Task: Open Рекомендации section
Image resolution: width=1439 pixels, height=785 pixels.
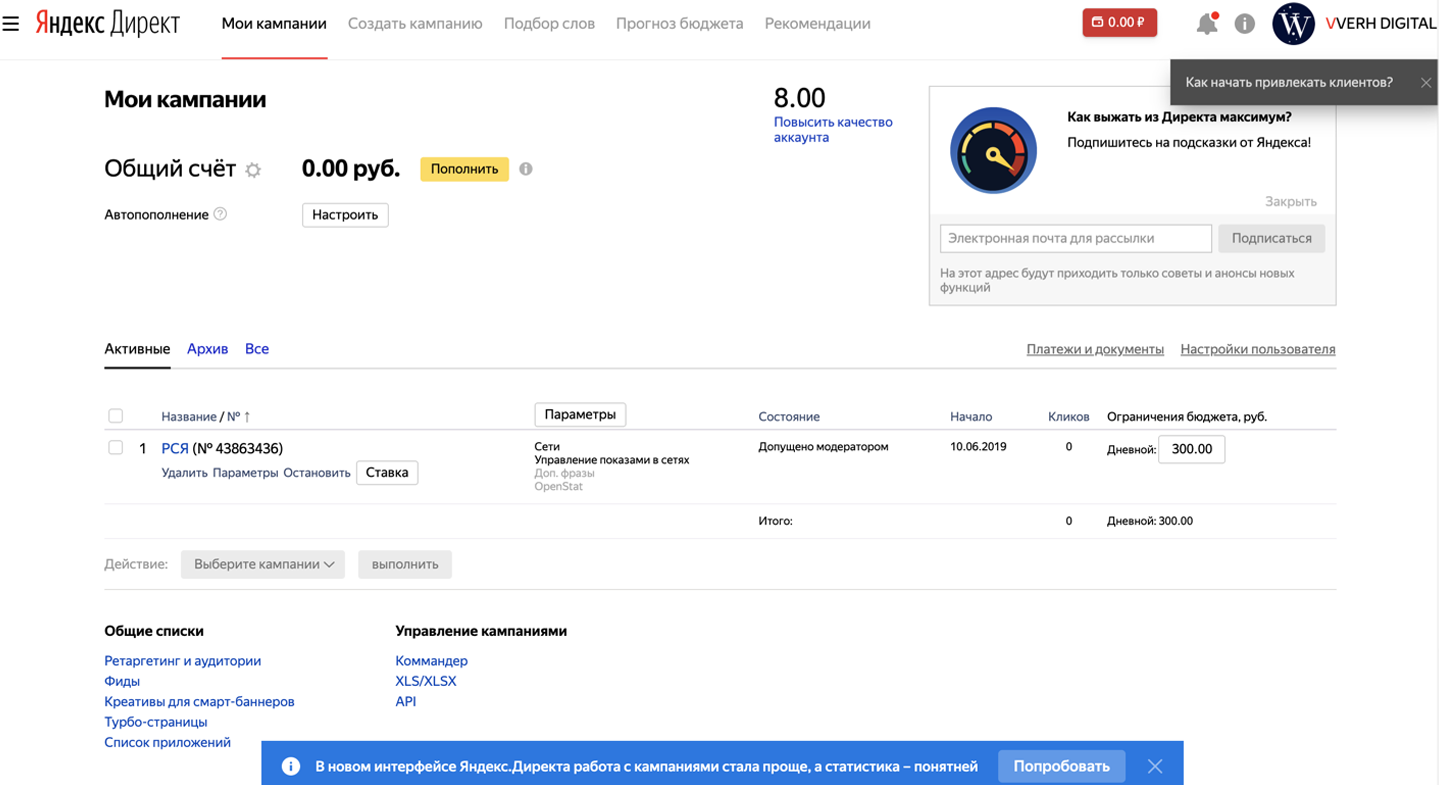Action: [817, 23]
